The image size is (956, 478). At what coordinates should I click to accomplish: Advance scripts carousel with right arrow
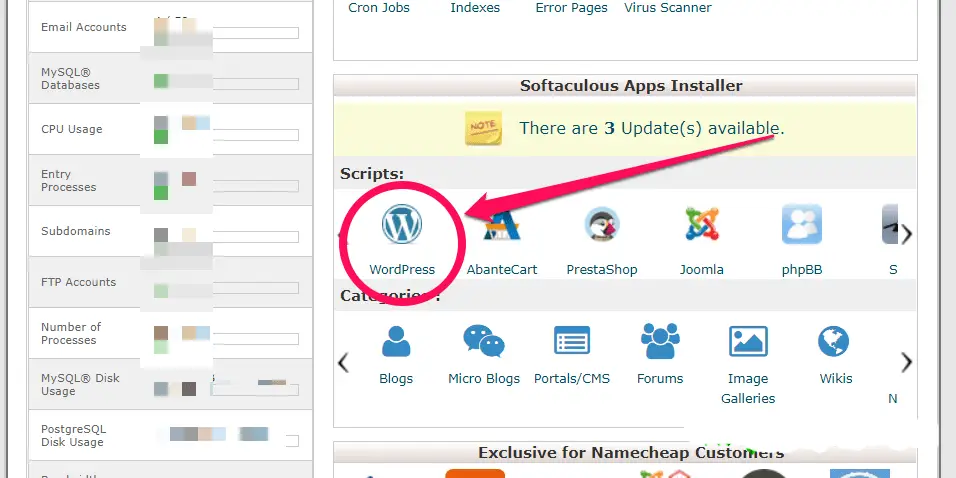907,234
